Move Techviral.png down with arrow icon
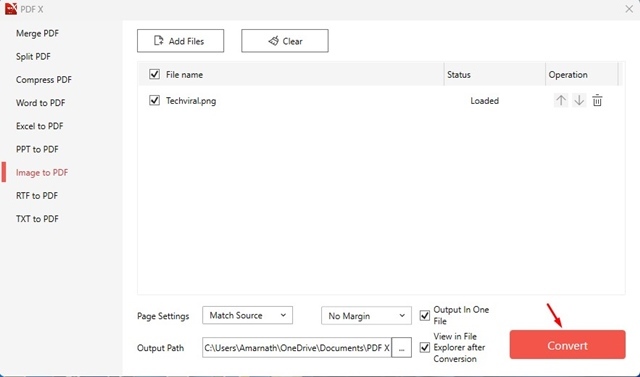Screen dimensions: 640x377 tap(579, 100)
